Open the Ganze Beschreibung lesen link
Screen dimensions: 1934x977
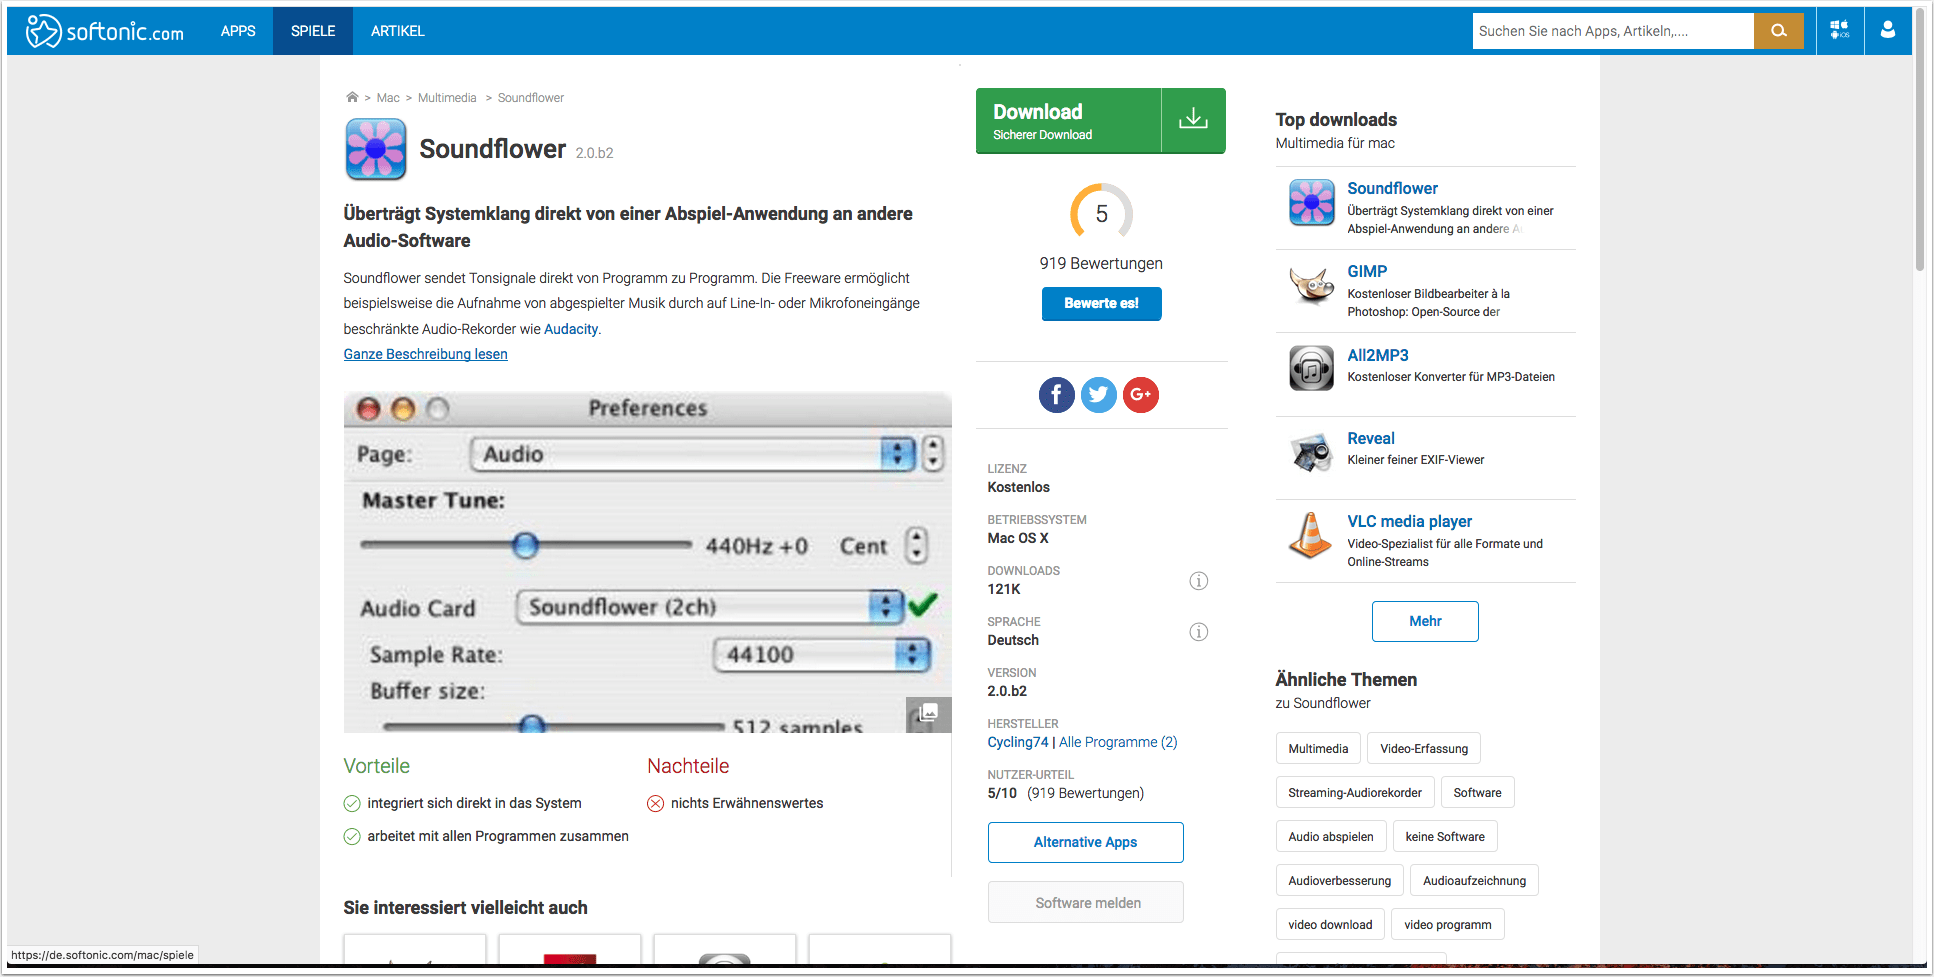tap(425, 354)
